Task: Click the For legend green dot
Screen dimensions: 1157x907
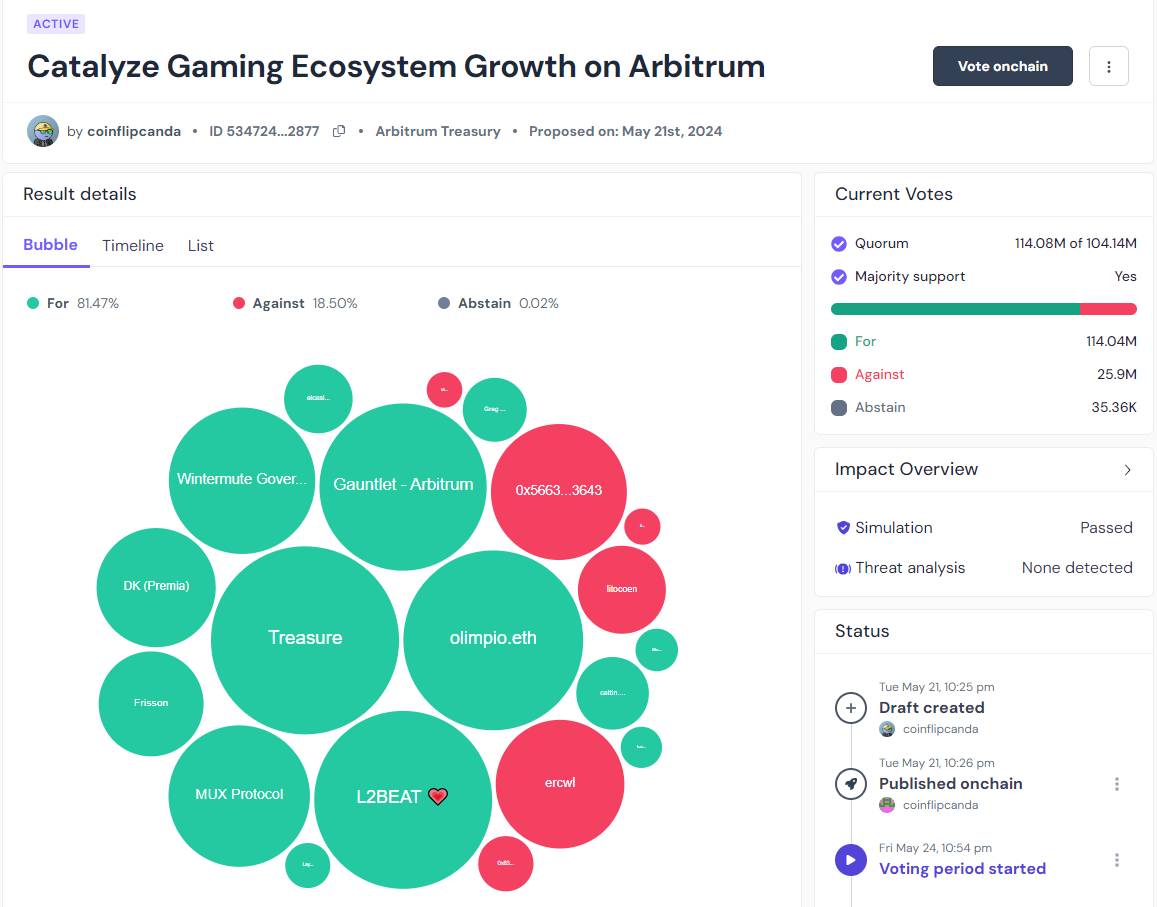Action: click(32, 303)
